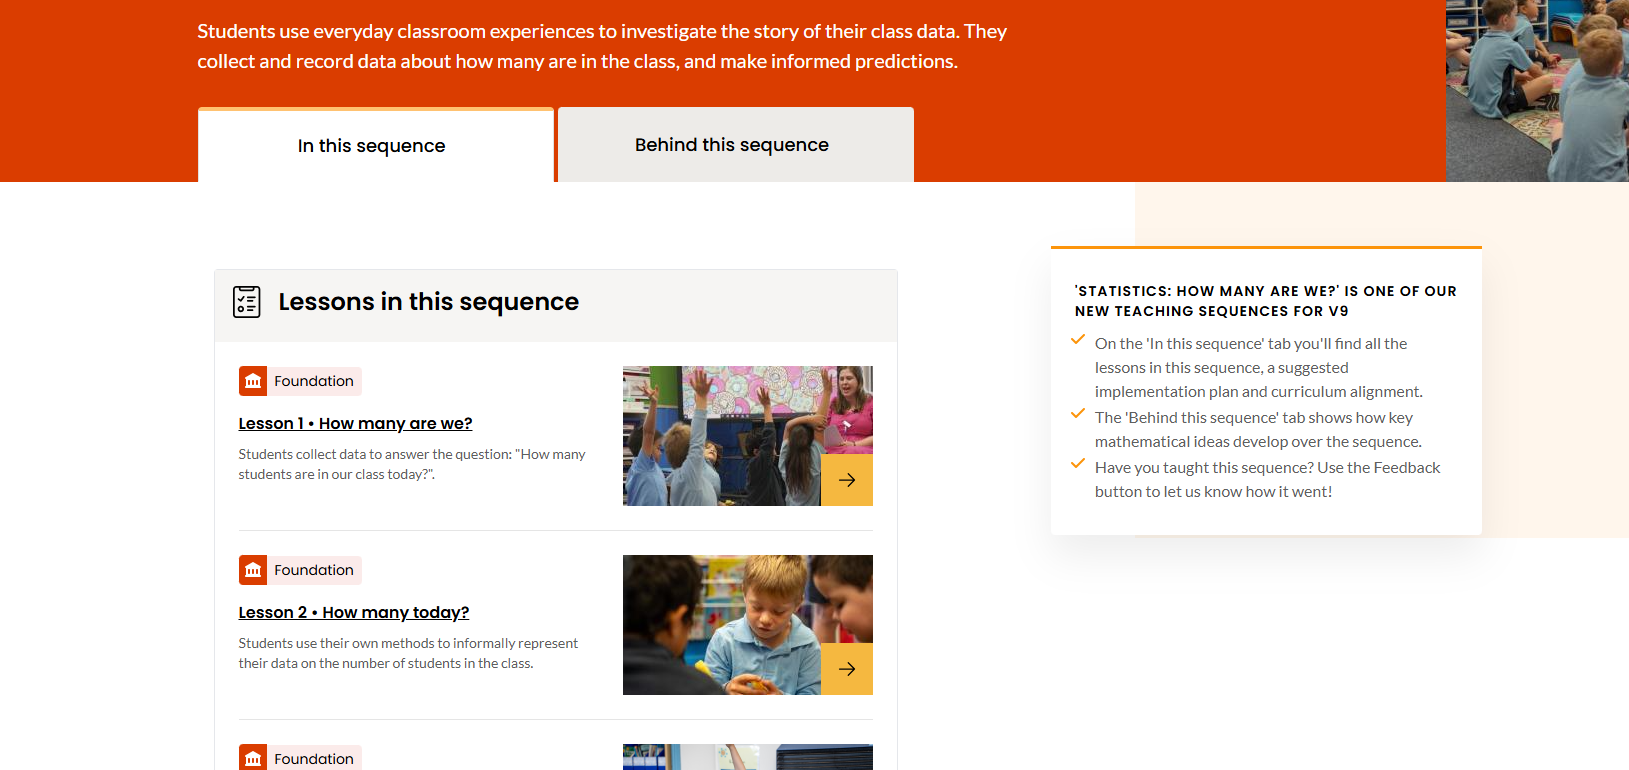Open the Behind this sequence tab
This screenshot has height=770, width=1629.
pos(732,145)
